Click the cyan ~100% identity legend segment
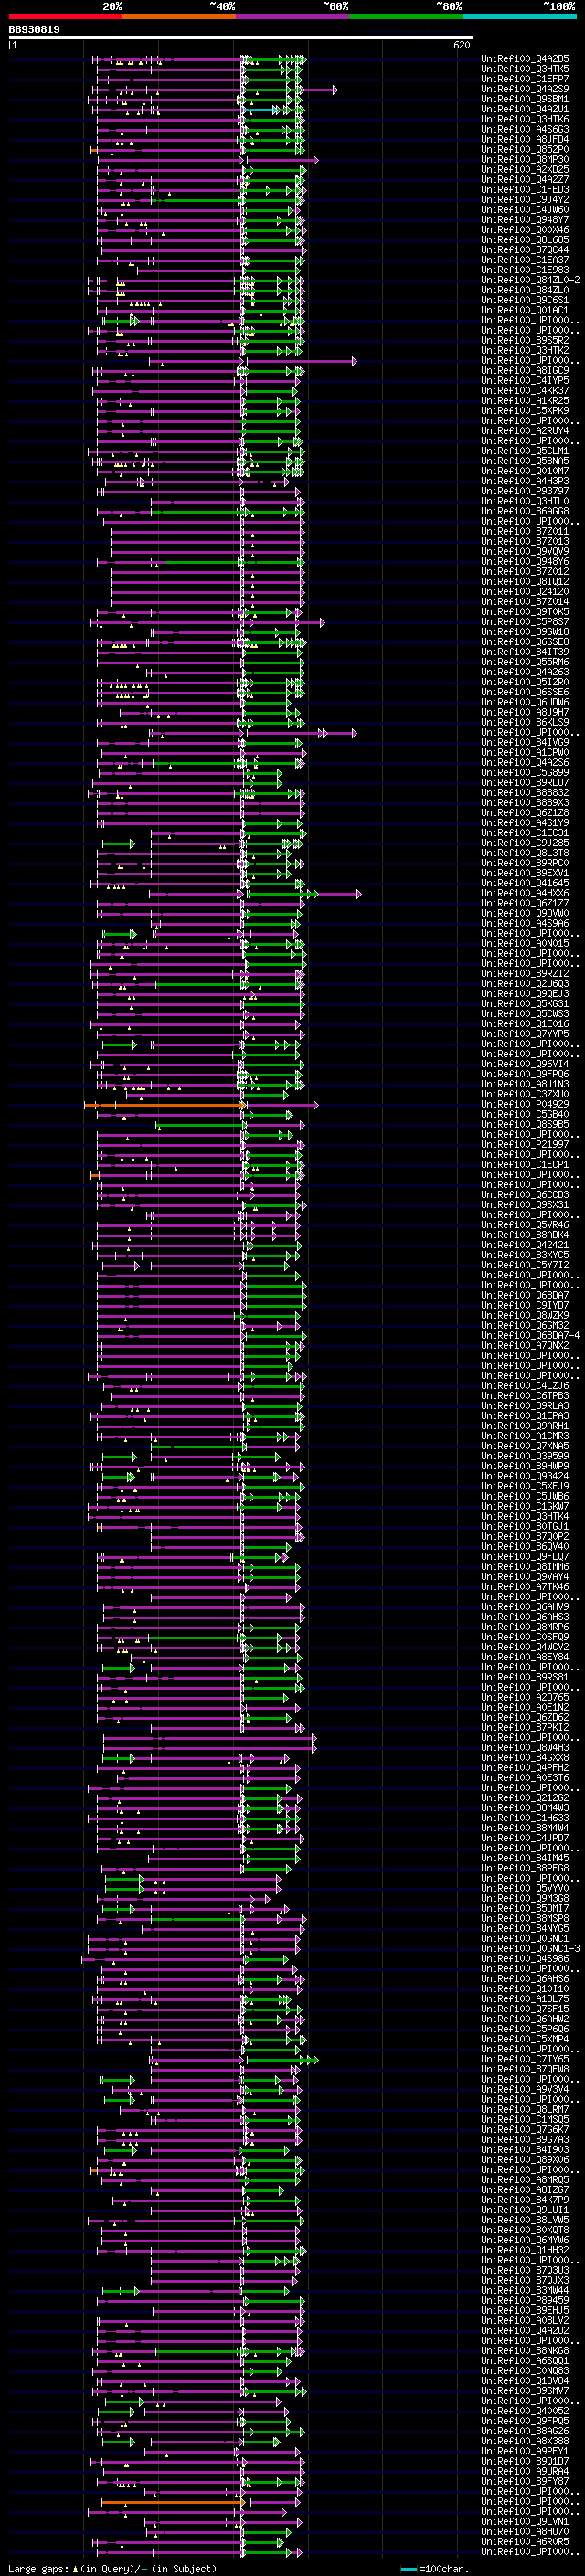This screenshot has height=2576, width=585. (x=519, y=16)
